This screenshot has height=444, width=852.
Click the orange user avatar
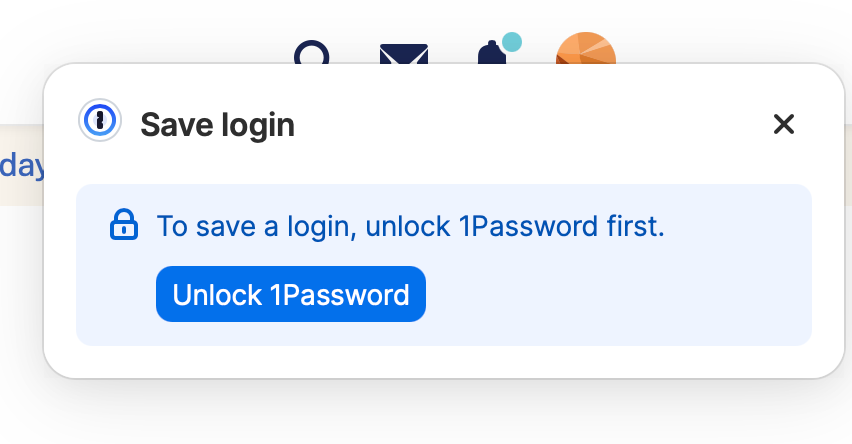click(585, 50)
